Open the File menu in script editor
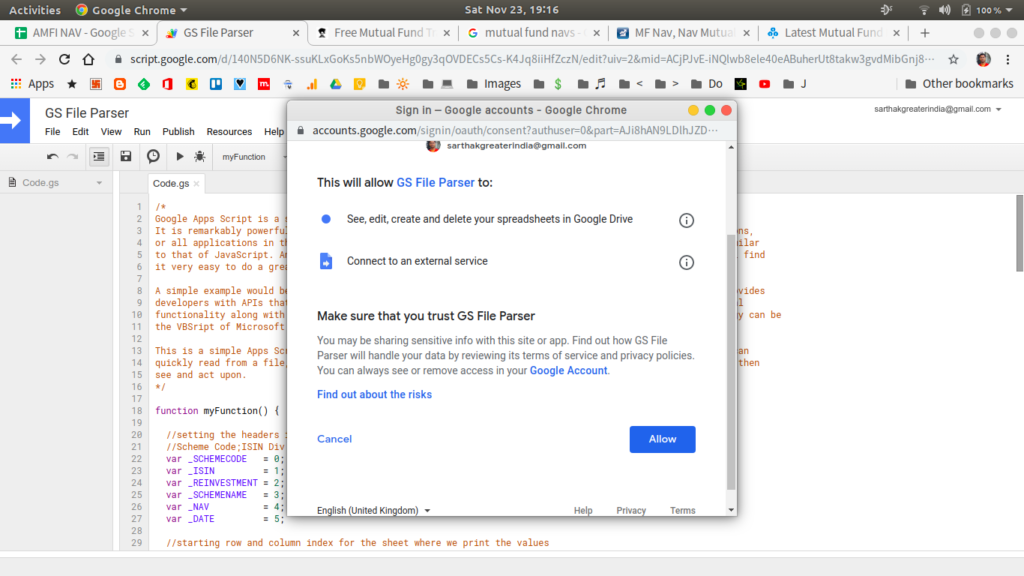This screenshot has height=576, width=1024. [x=52, y=131]
